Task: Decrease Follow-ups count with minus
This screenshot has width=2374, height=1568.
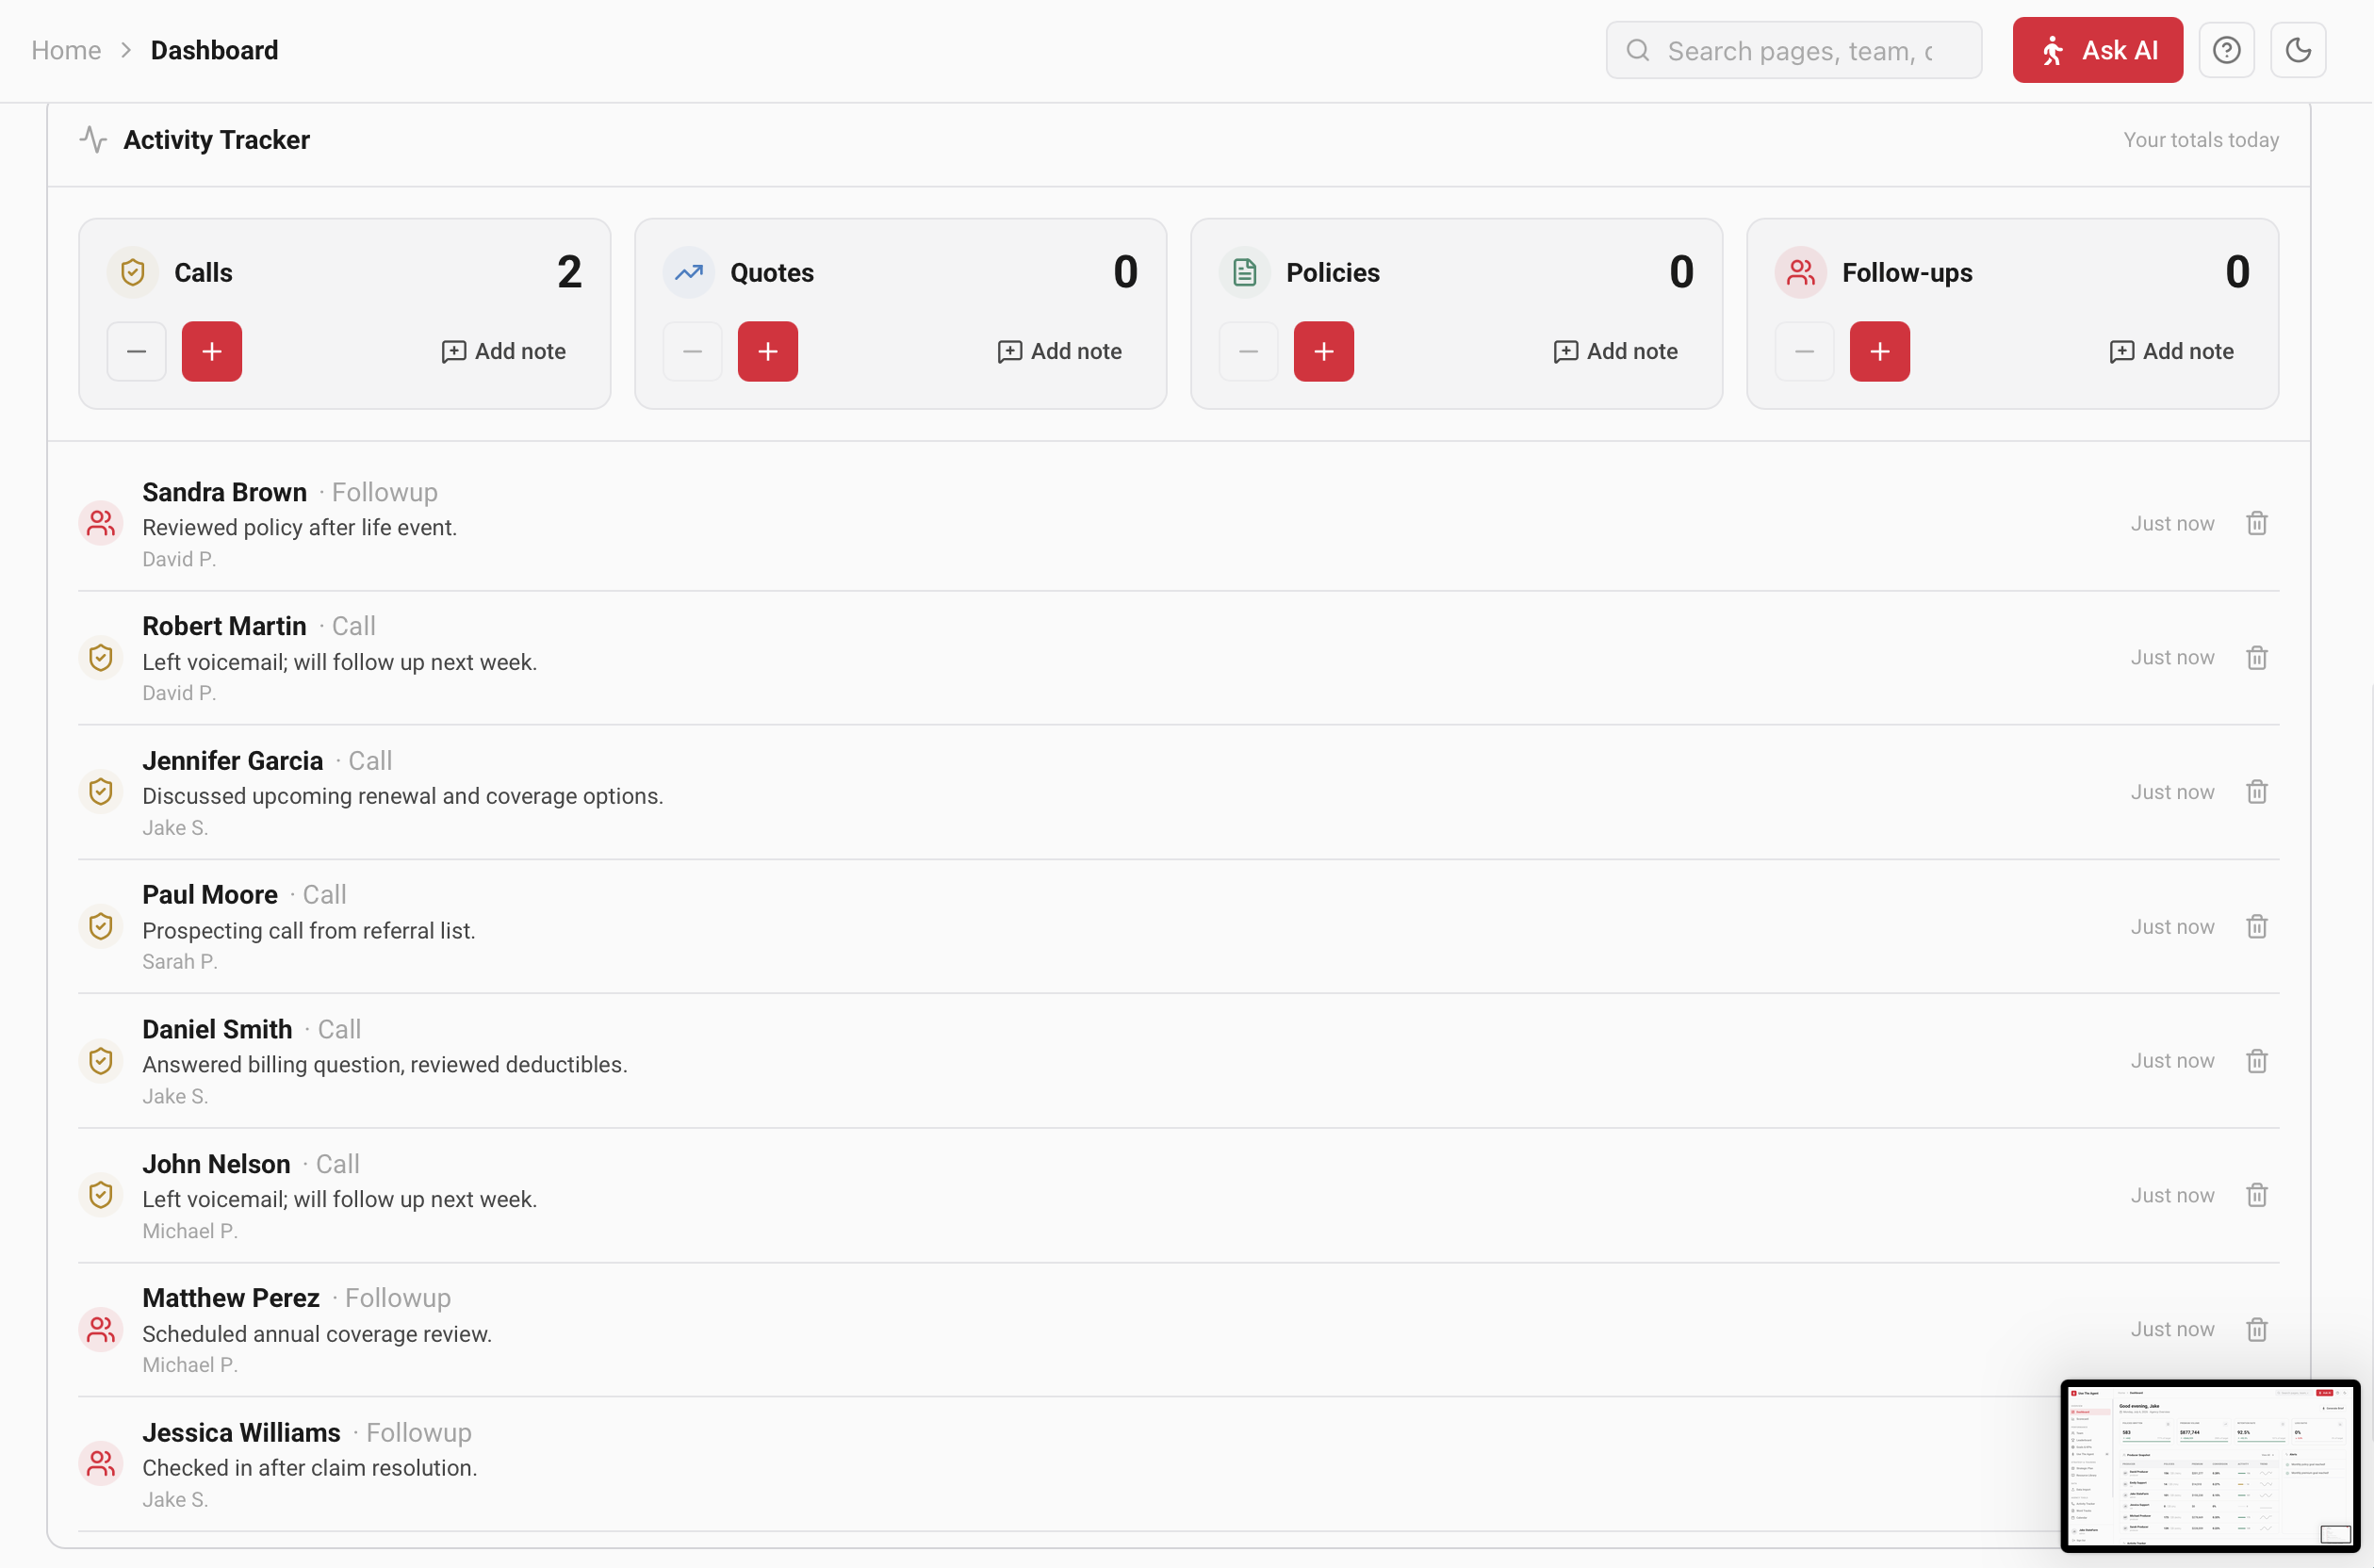Action: point(1805,351)
